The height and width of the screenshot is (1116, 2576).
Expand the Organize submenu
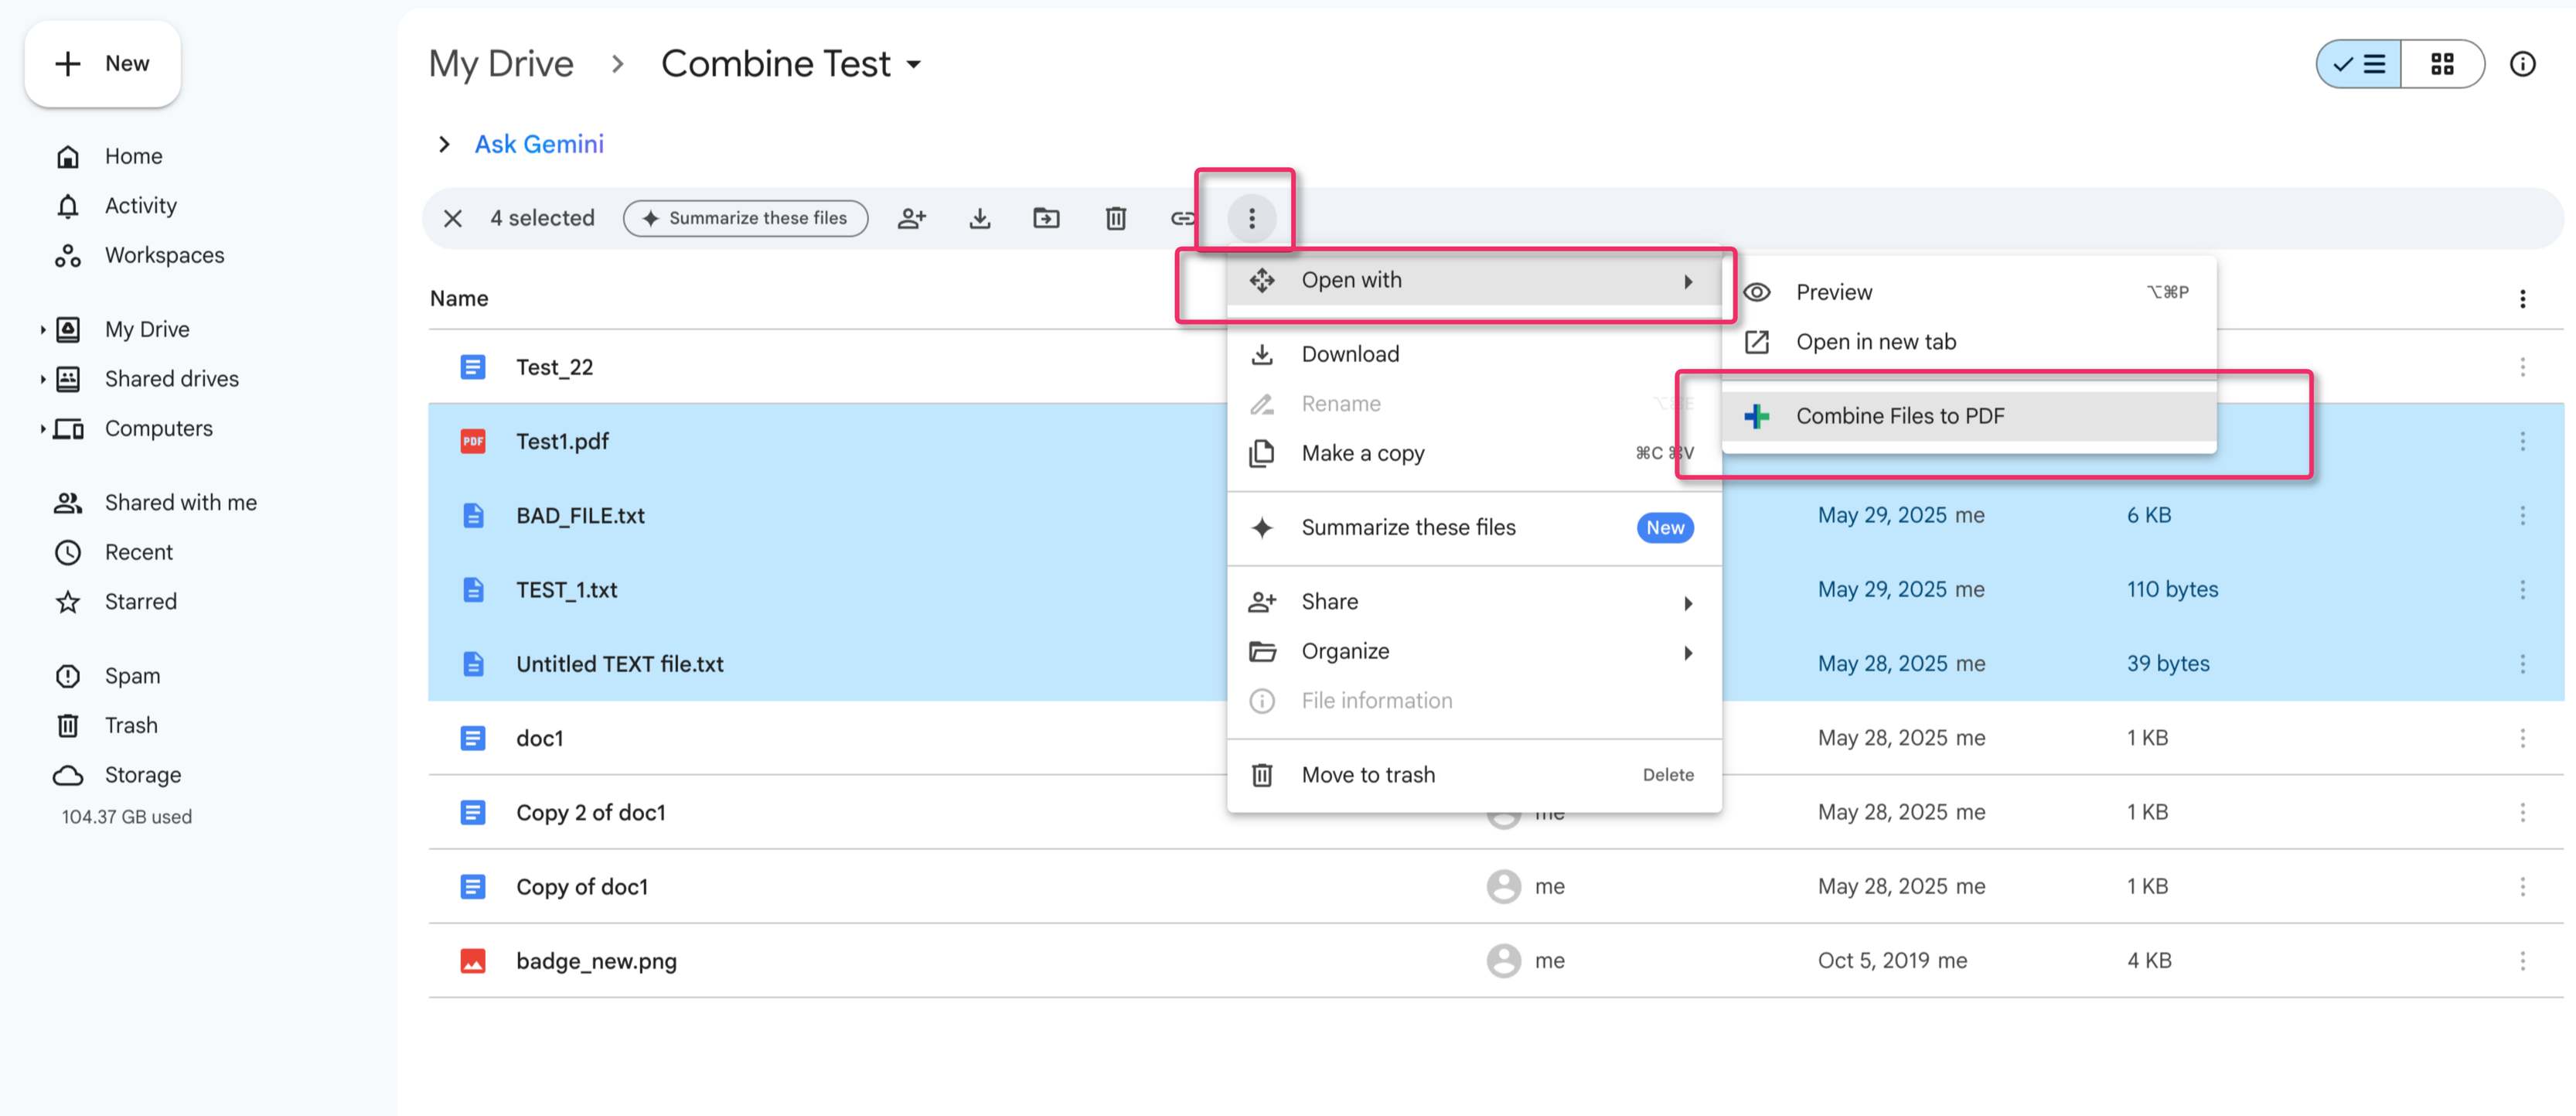pos(1474,651)
